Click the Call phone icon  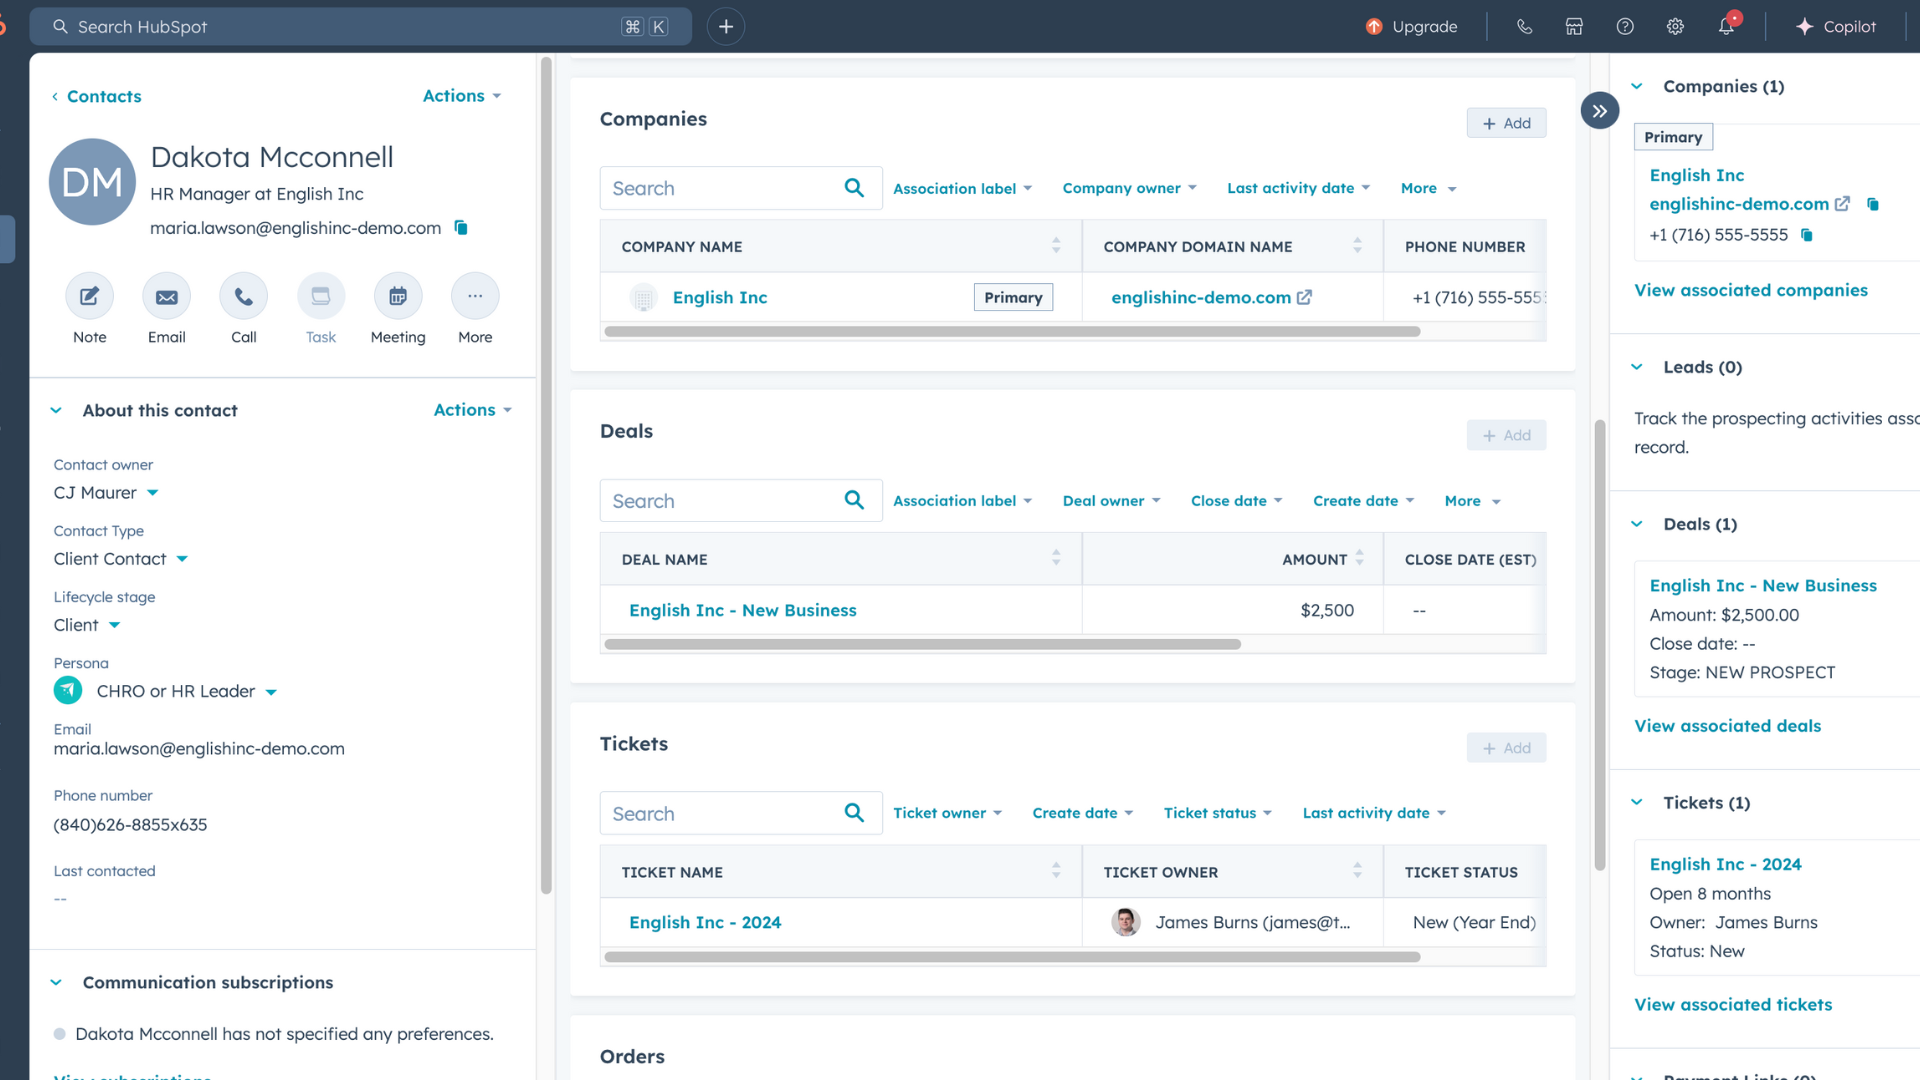[x=243, y=297]
